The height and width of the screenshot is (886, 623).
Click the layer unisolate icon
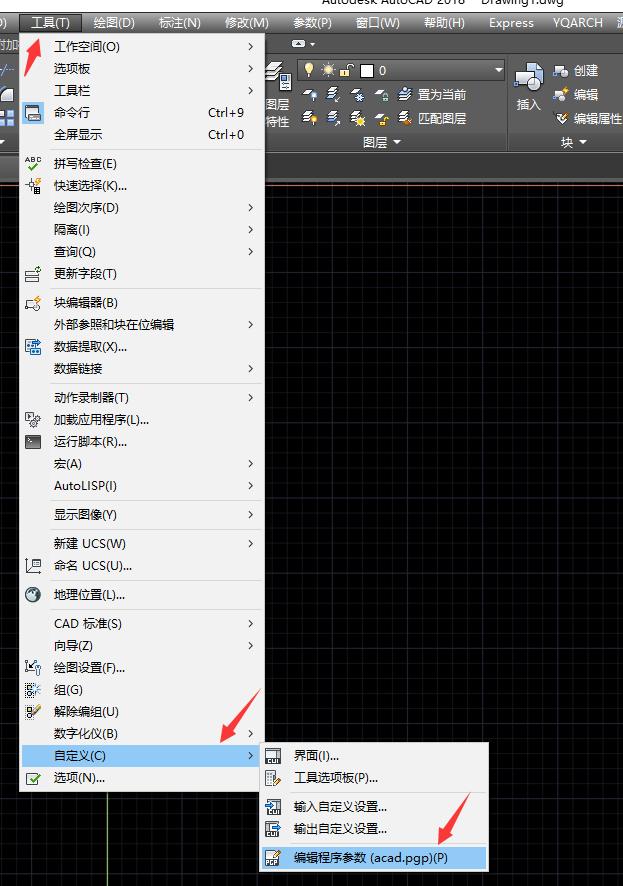pyautogui.click(x=333, y=118)
